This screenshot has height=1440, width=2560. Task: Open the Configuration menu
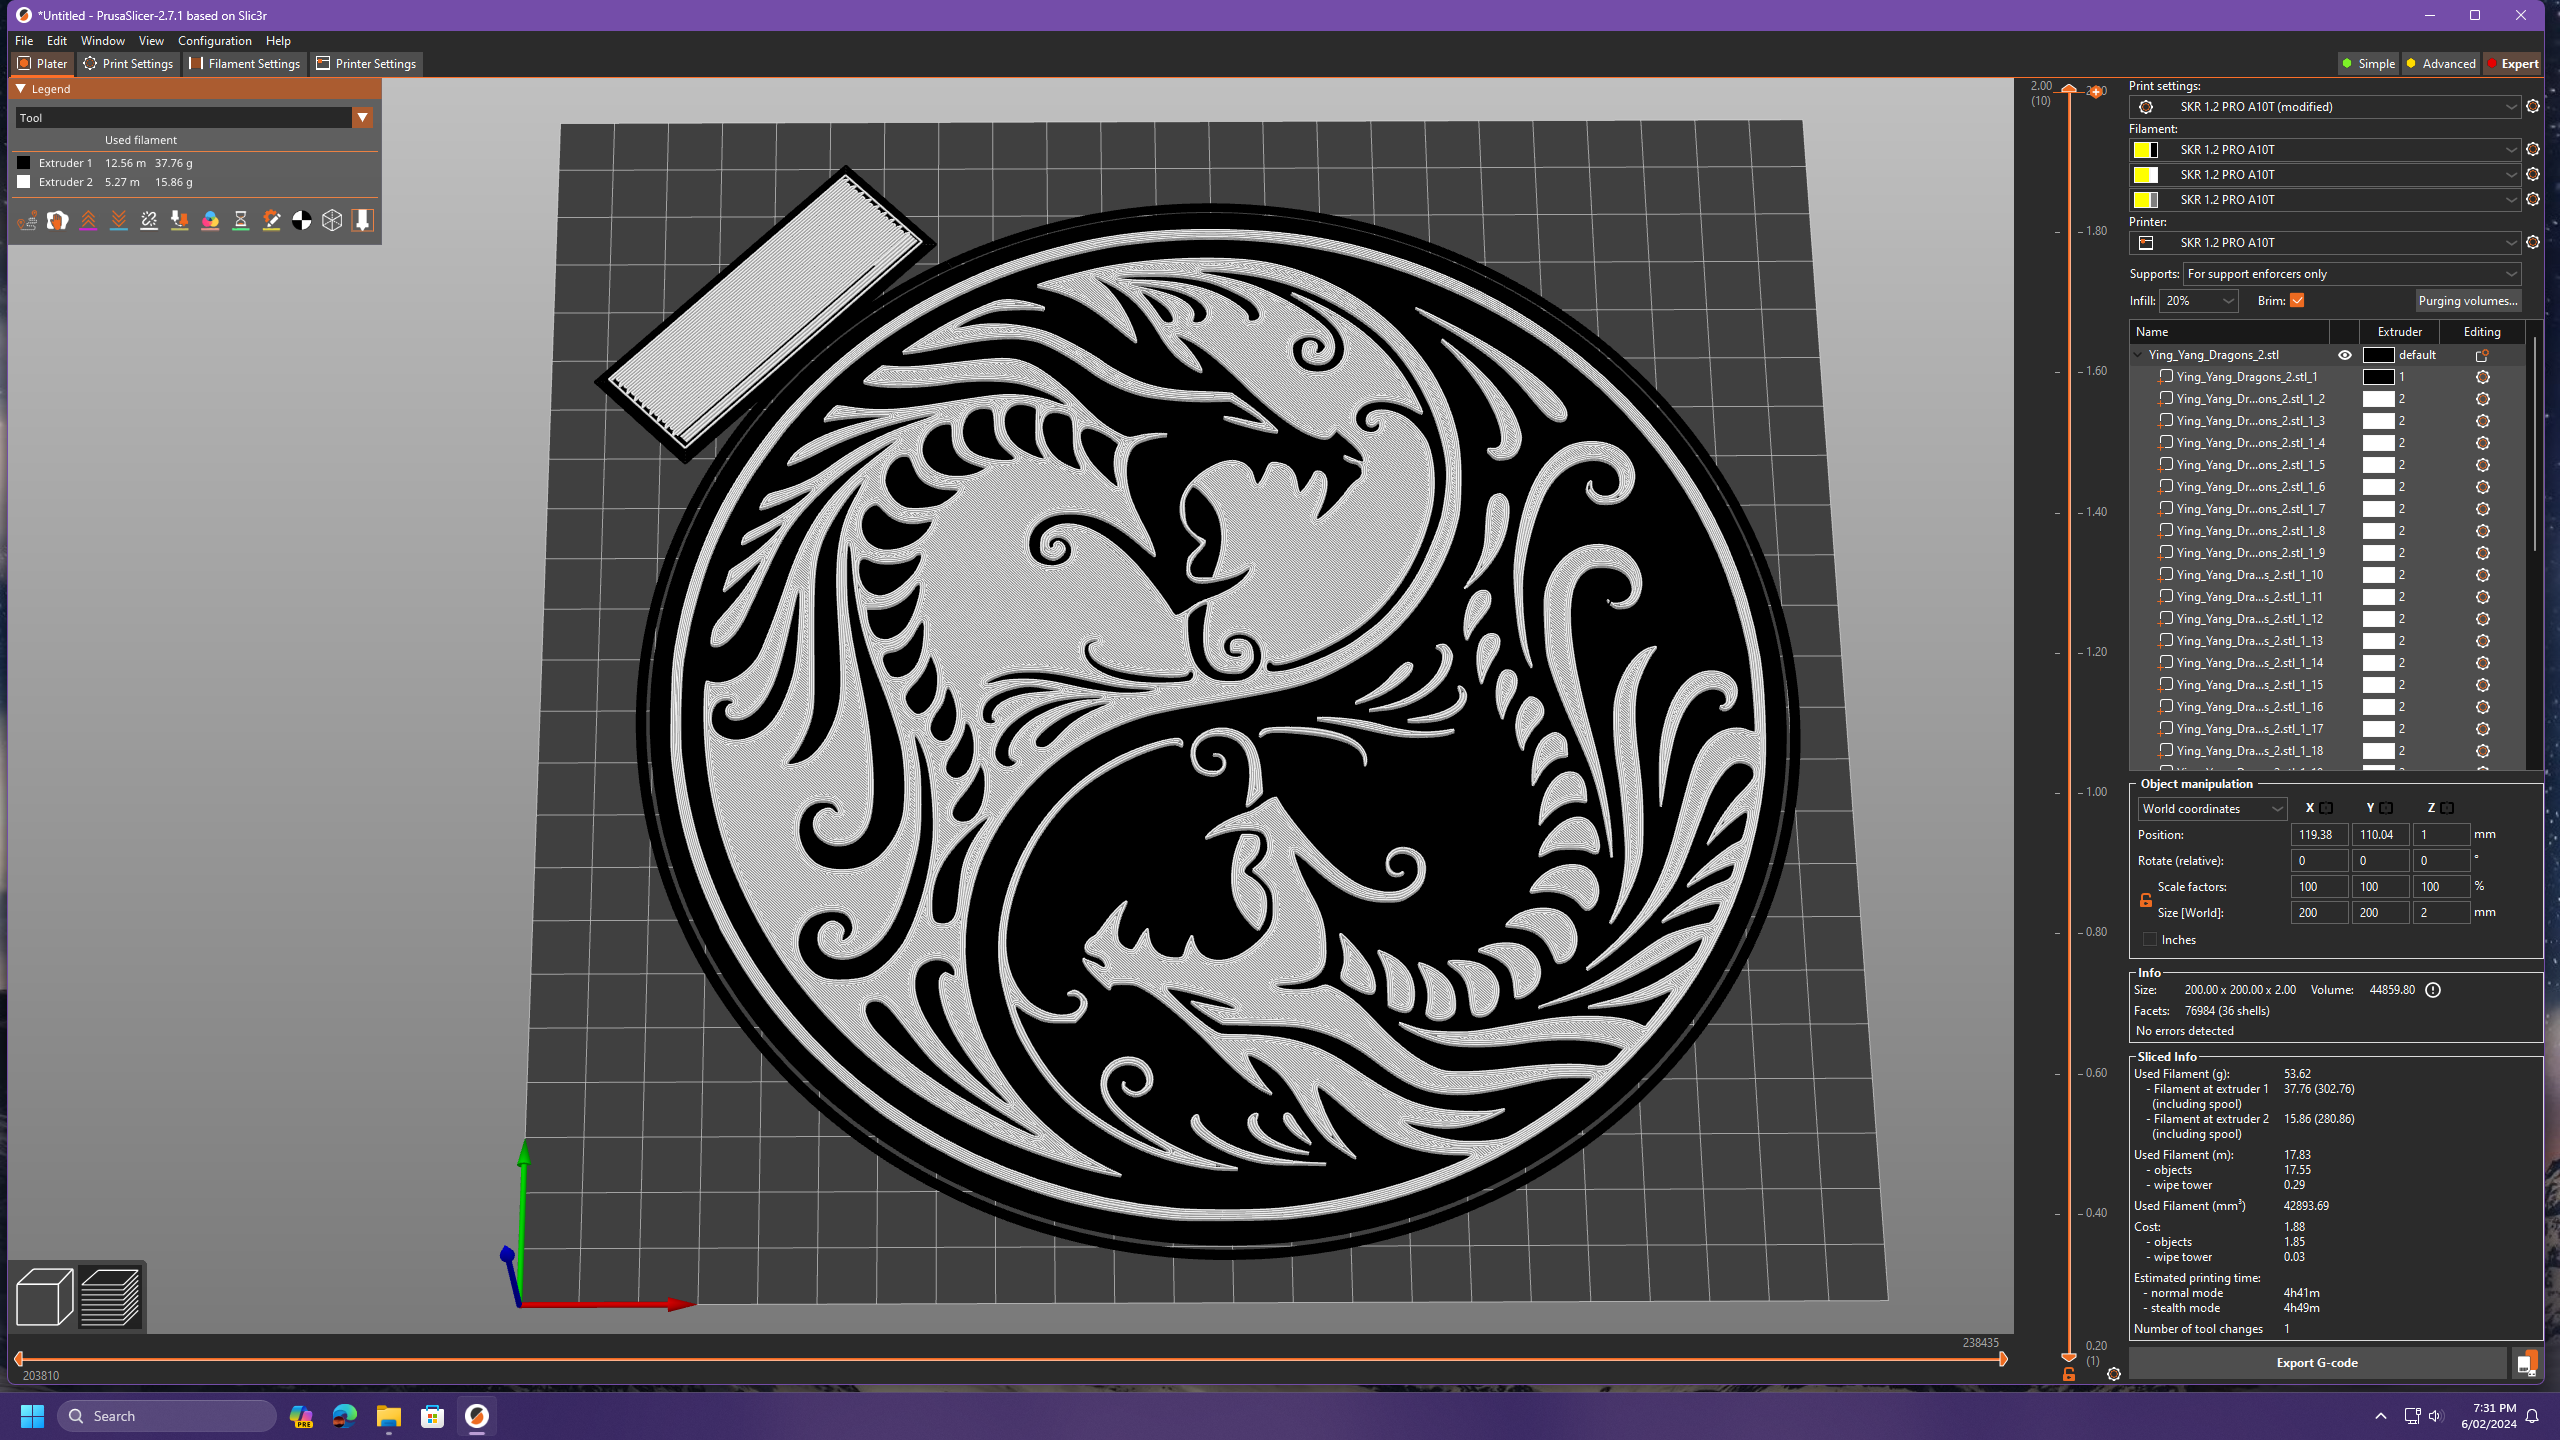tap(214, 41)
